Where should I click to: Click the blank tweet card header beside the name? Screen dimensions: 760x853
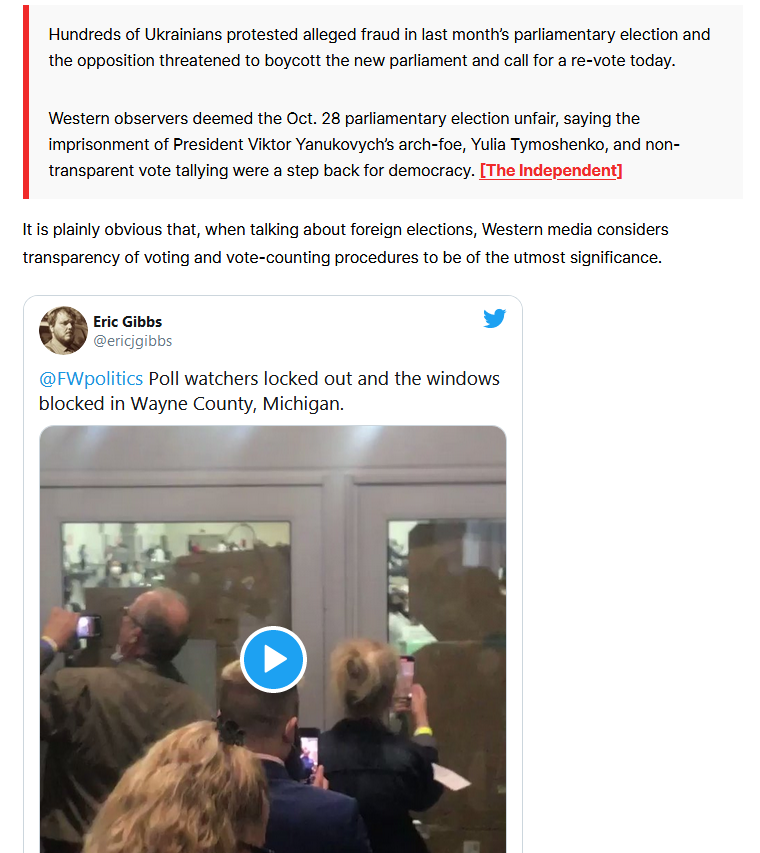pos(321,330)
